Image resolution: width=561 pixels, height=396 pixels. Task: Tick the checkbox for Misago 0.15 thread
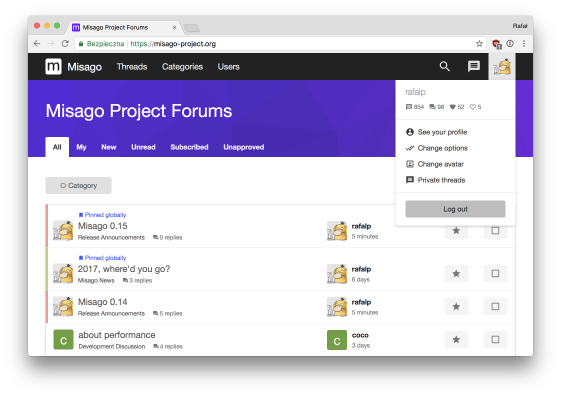[495, 231]
